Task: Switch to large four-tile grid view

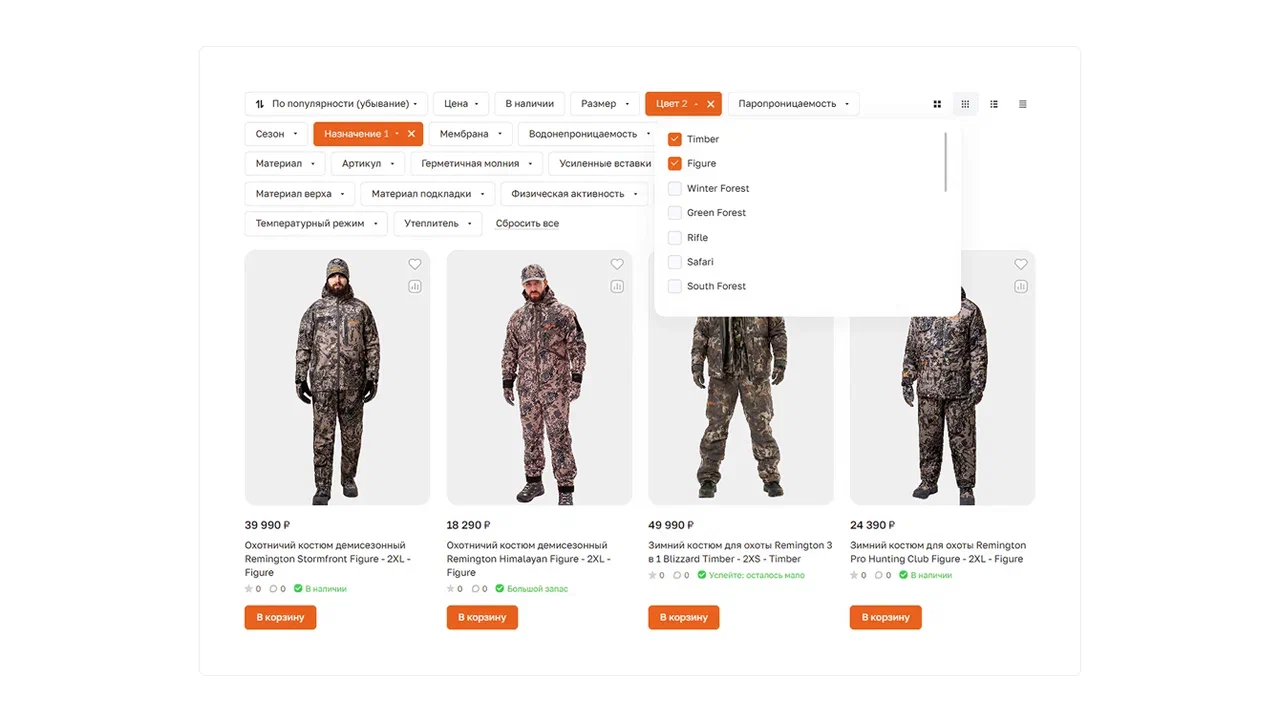Action: click(937, 104)
